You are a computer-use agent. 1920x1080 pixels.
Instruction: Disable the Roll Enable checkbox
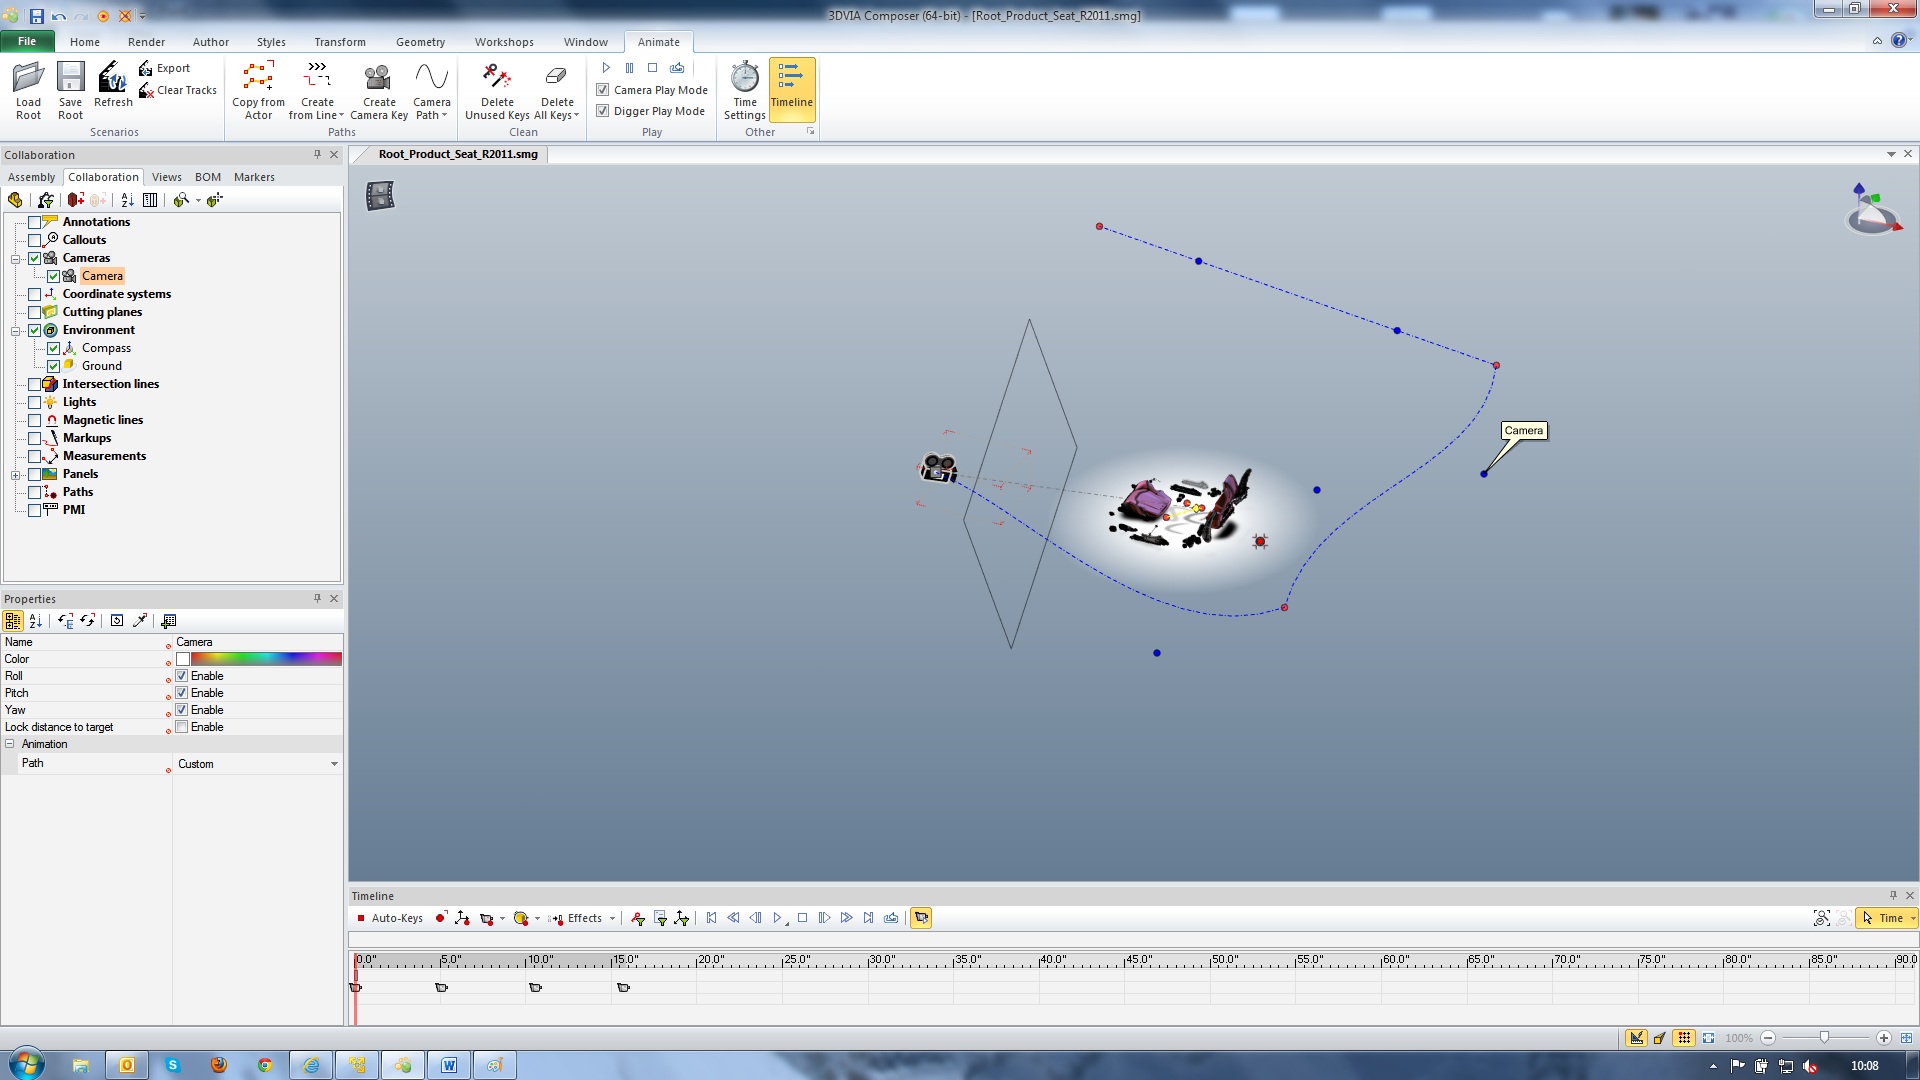click(182, 676)
